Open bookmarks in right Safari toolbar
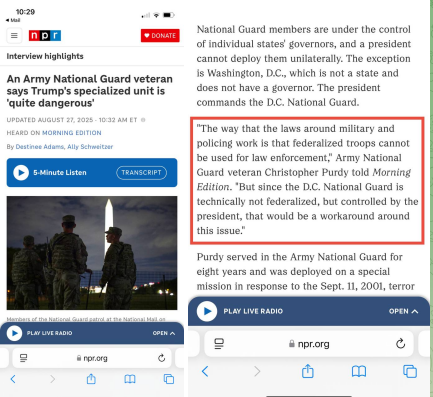 point(359,371)
